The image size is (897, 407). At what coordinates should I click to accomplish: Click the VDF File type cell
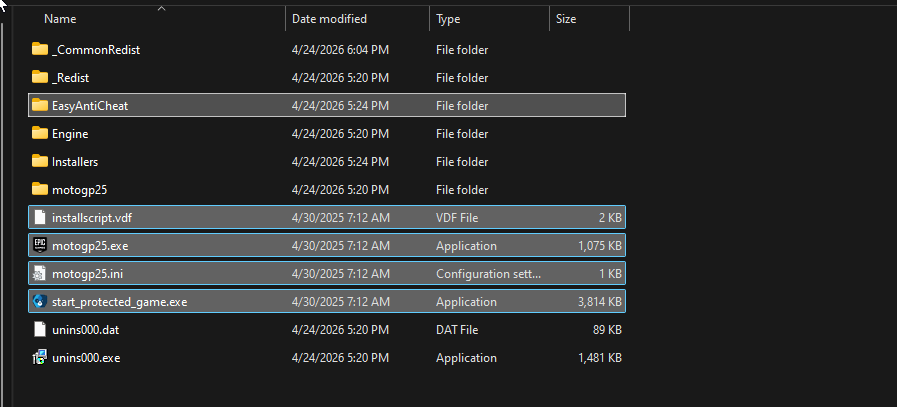pos(457,218)
